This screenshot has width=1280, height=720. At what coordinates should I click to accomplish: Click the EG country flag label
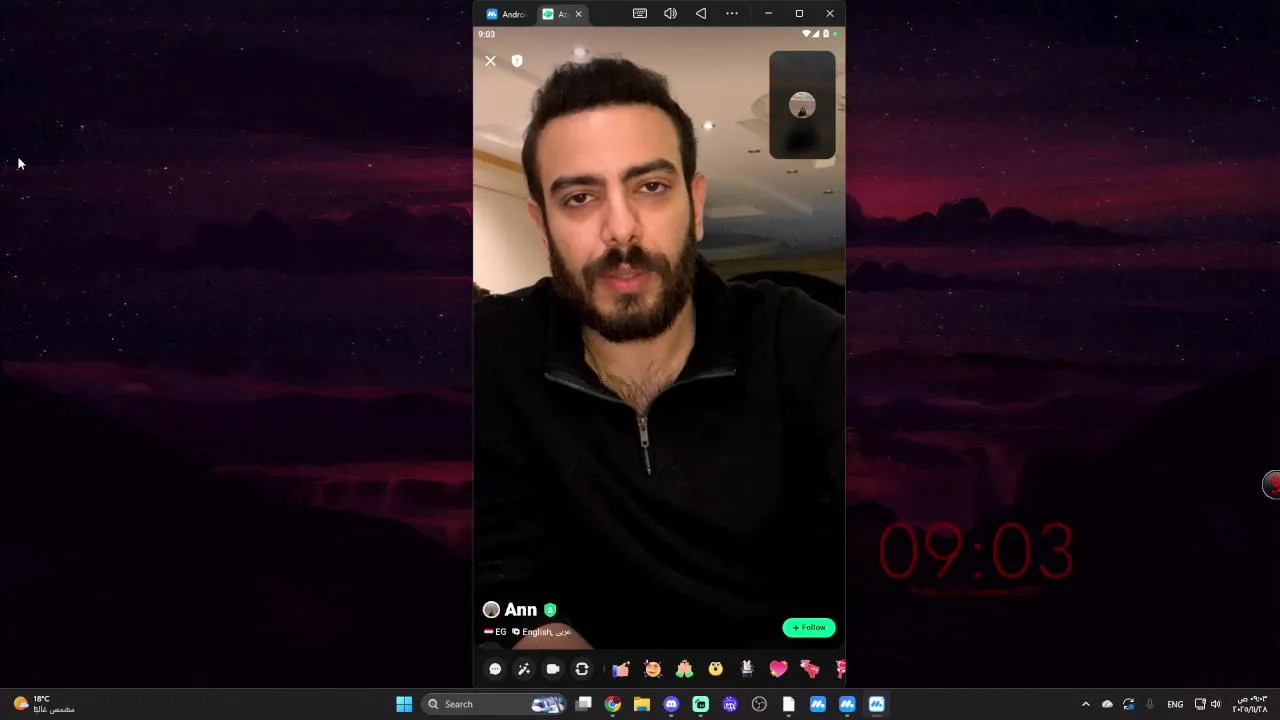click(495, 632)
